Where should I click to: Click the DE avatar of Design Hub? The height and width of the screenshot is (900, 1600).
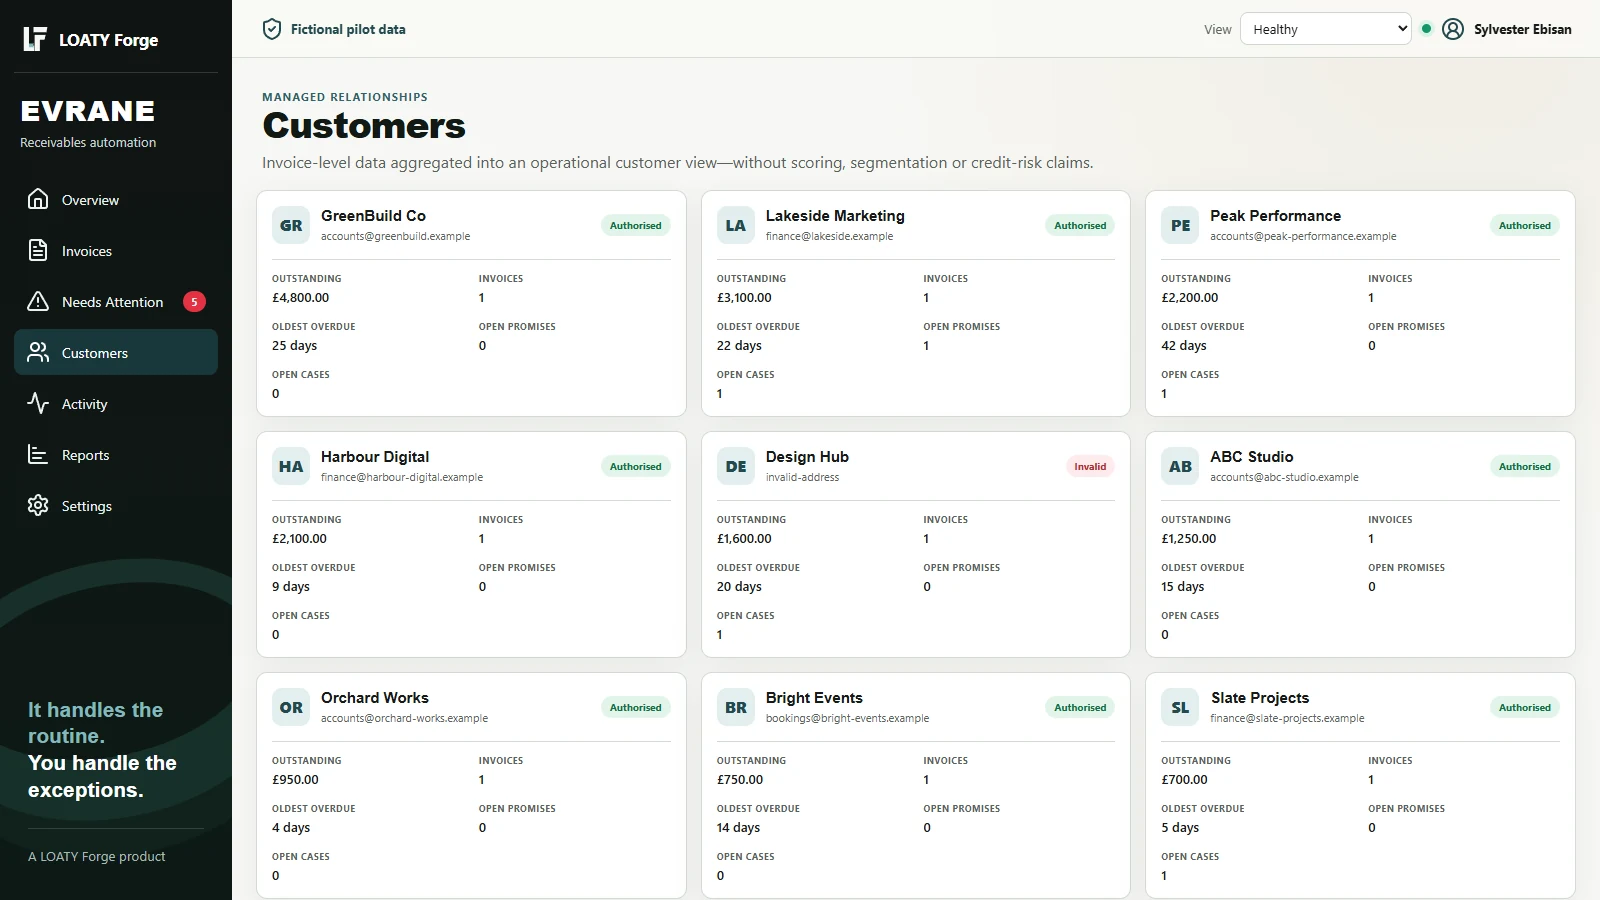(735, 466)
